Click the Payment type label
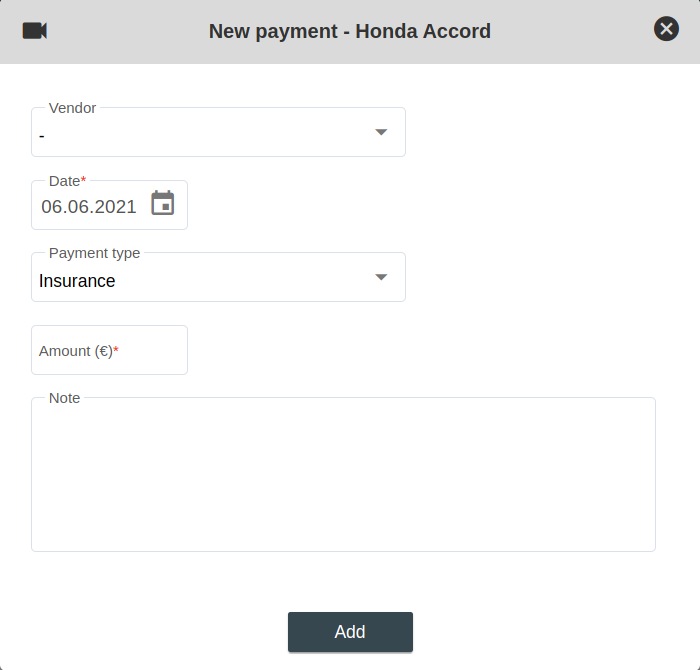700x670 pixels. (94, 253)
